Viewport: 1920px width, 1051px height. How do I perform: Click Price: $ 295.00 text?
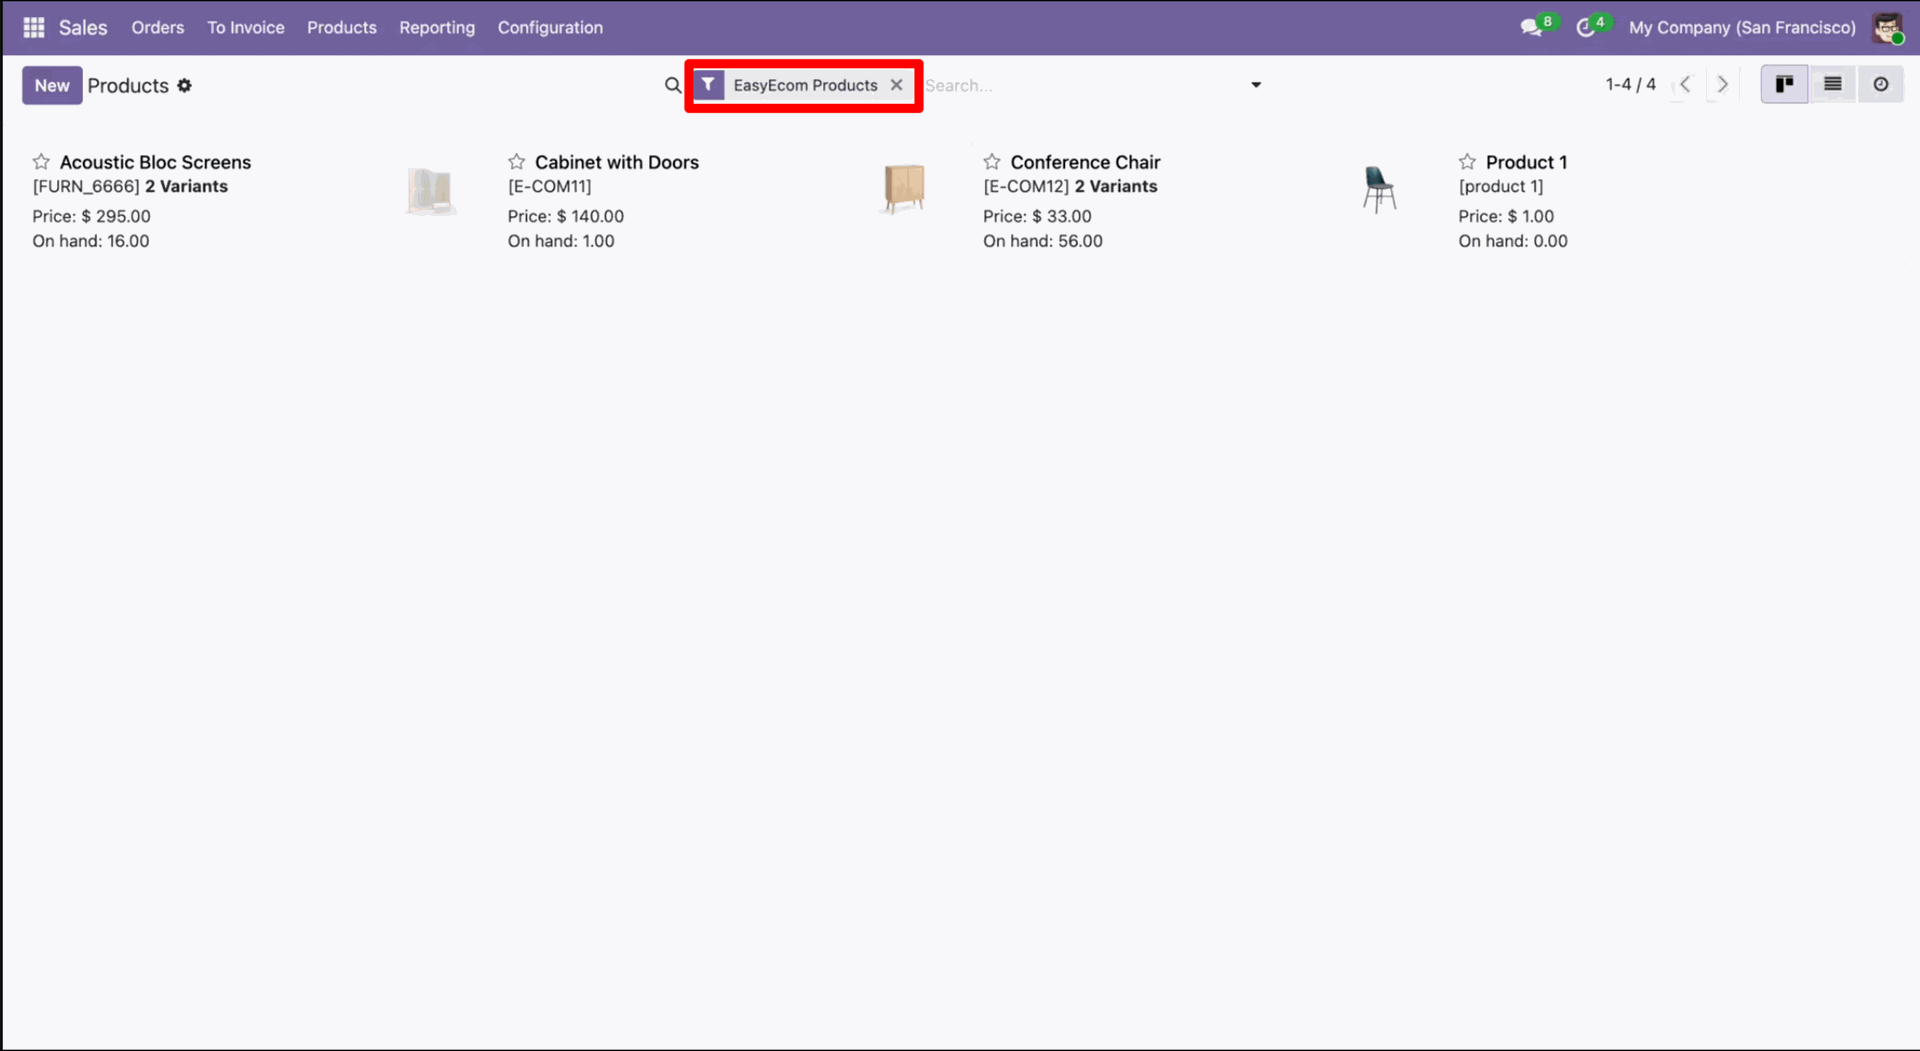(91, 216)
